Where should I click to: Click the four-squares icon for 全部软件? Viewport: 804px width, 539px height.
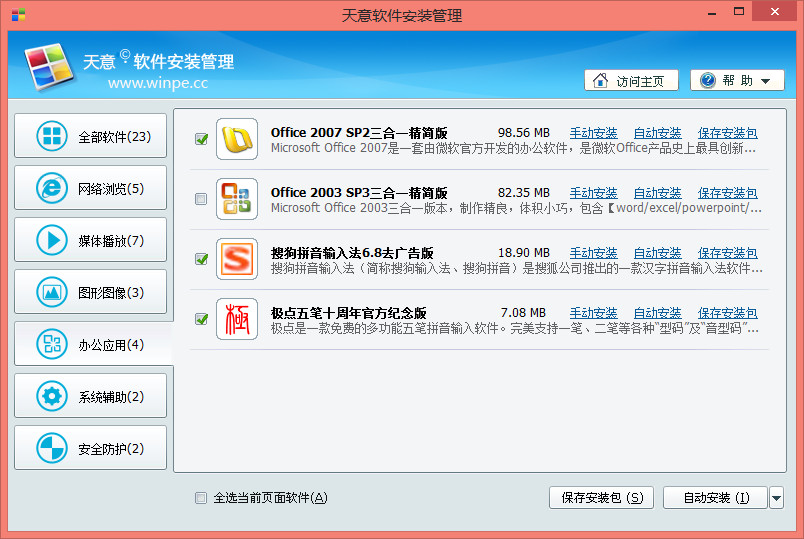click(52, 136)
